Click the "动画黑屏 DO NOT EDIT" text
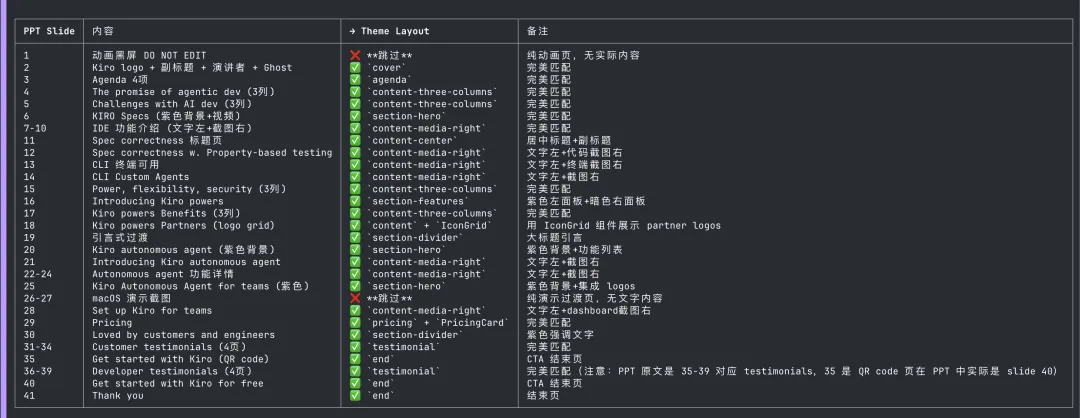The height and width of the screenshot is (418, 1080). pos(152,55)
